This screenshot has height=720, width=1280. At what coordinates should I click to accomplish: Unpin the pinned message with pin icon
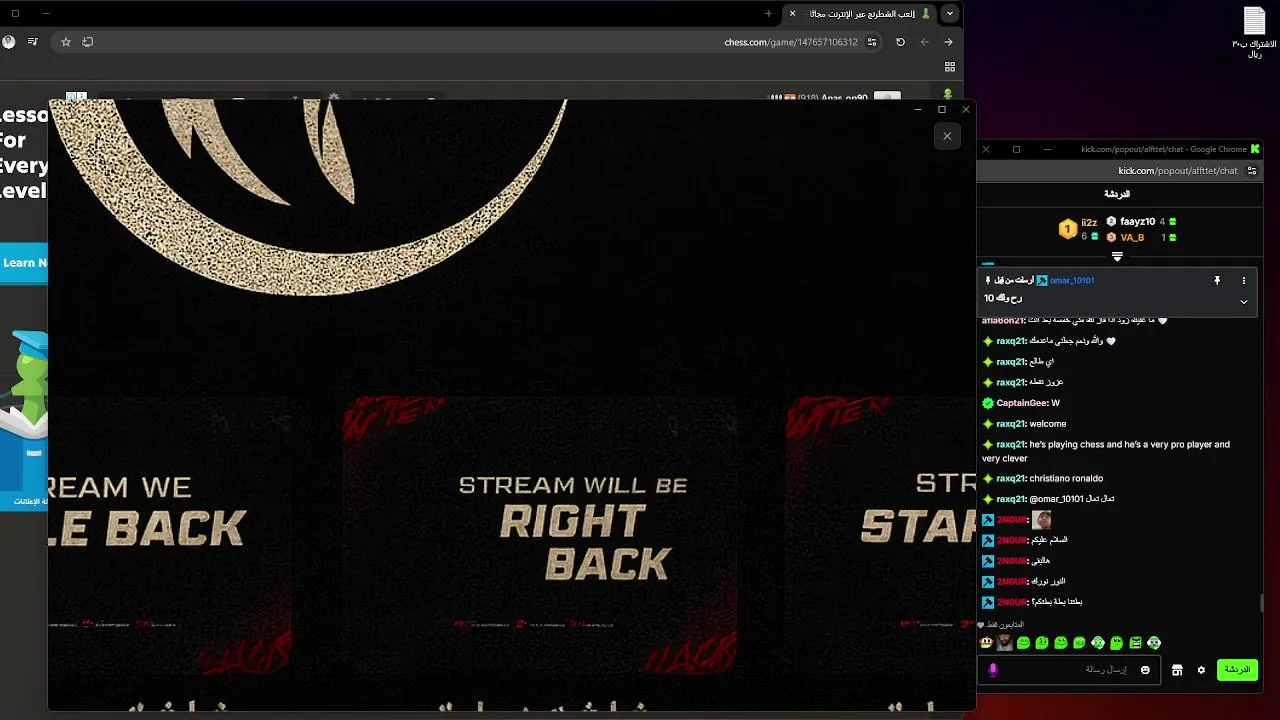(x=1217, y=281)
